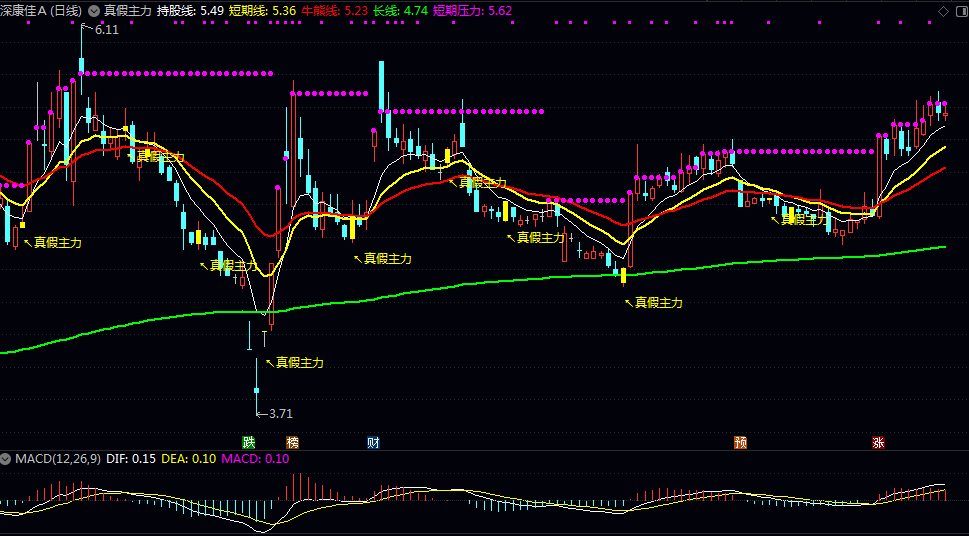Expand the MACD indicator dropdown arrow

(6, 459)
